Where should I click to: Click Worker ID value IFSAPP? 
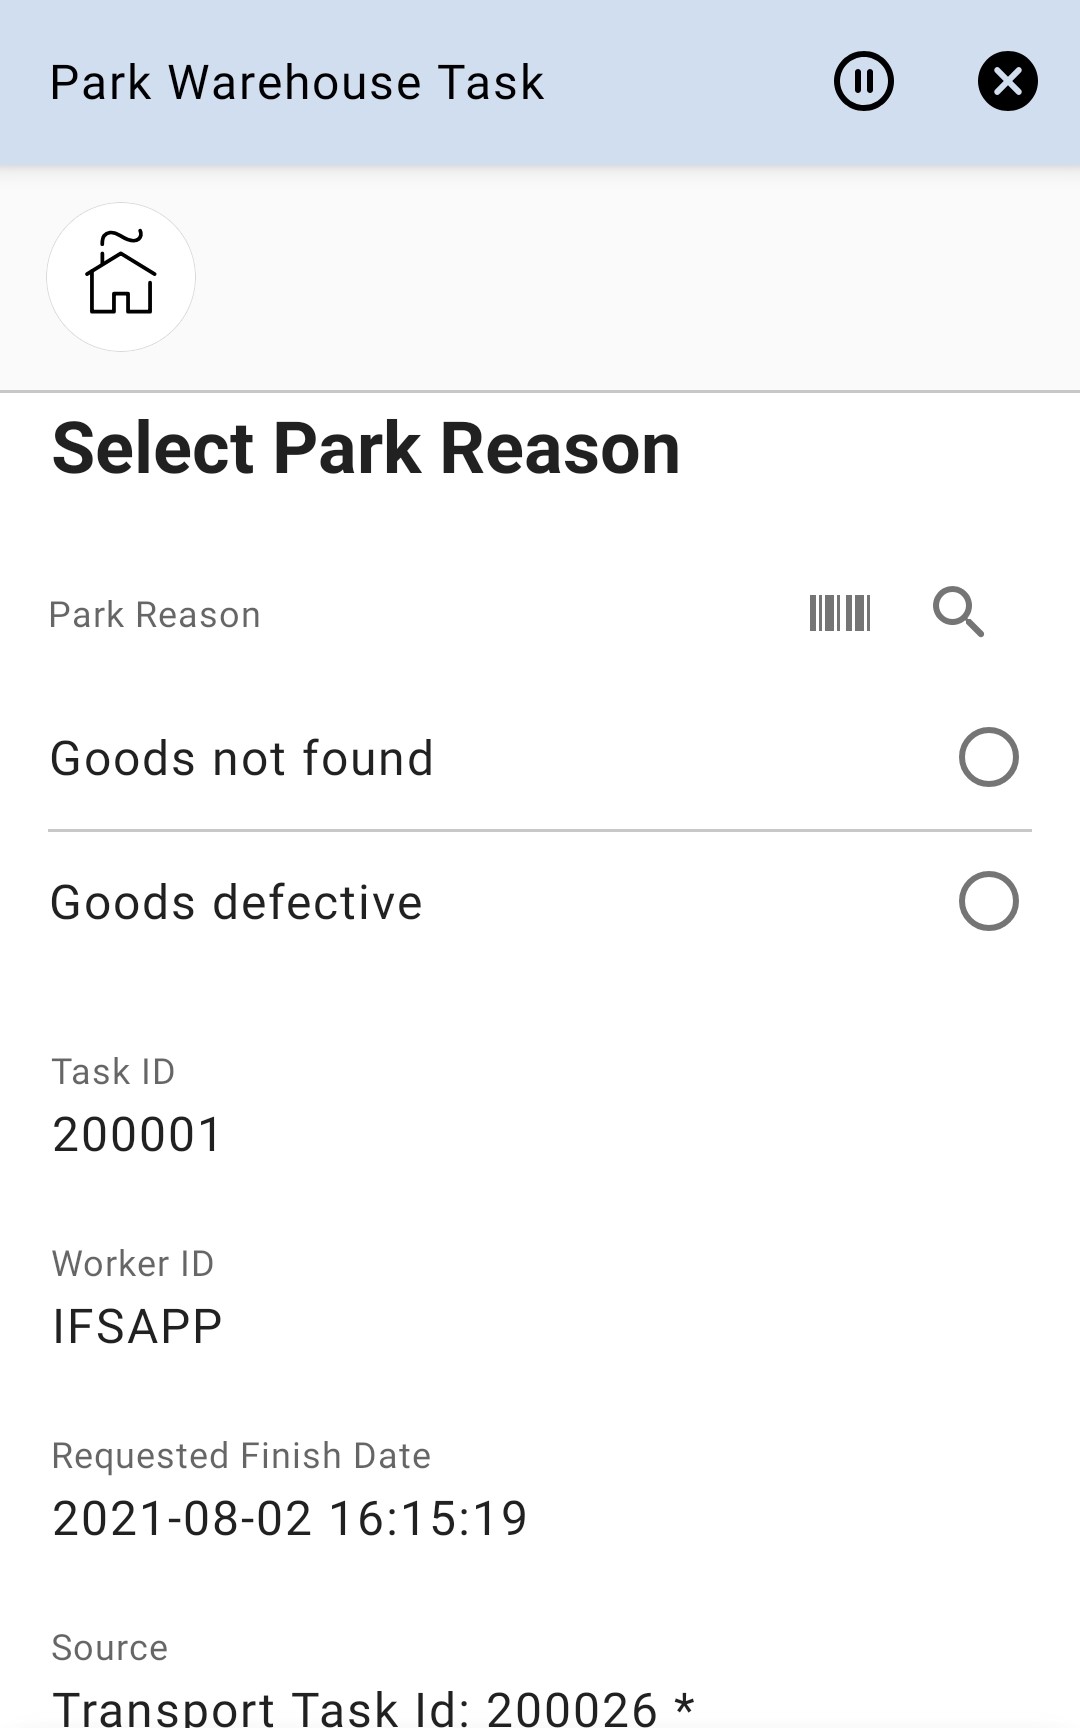[137, 1327]
